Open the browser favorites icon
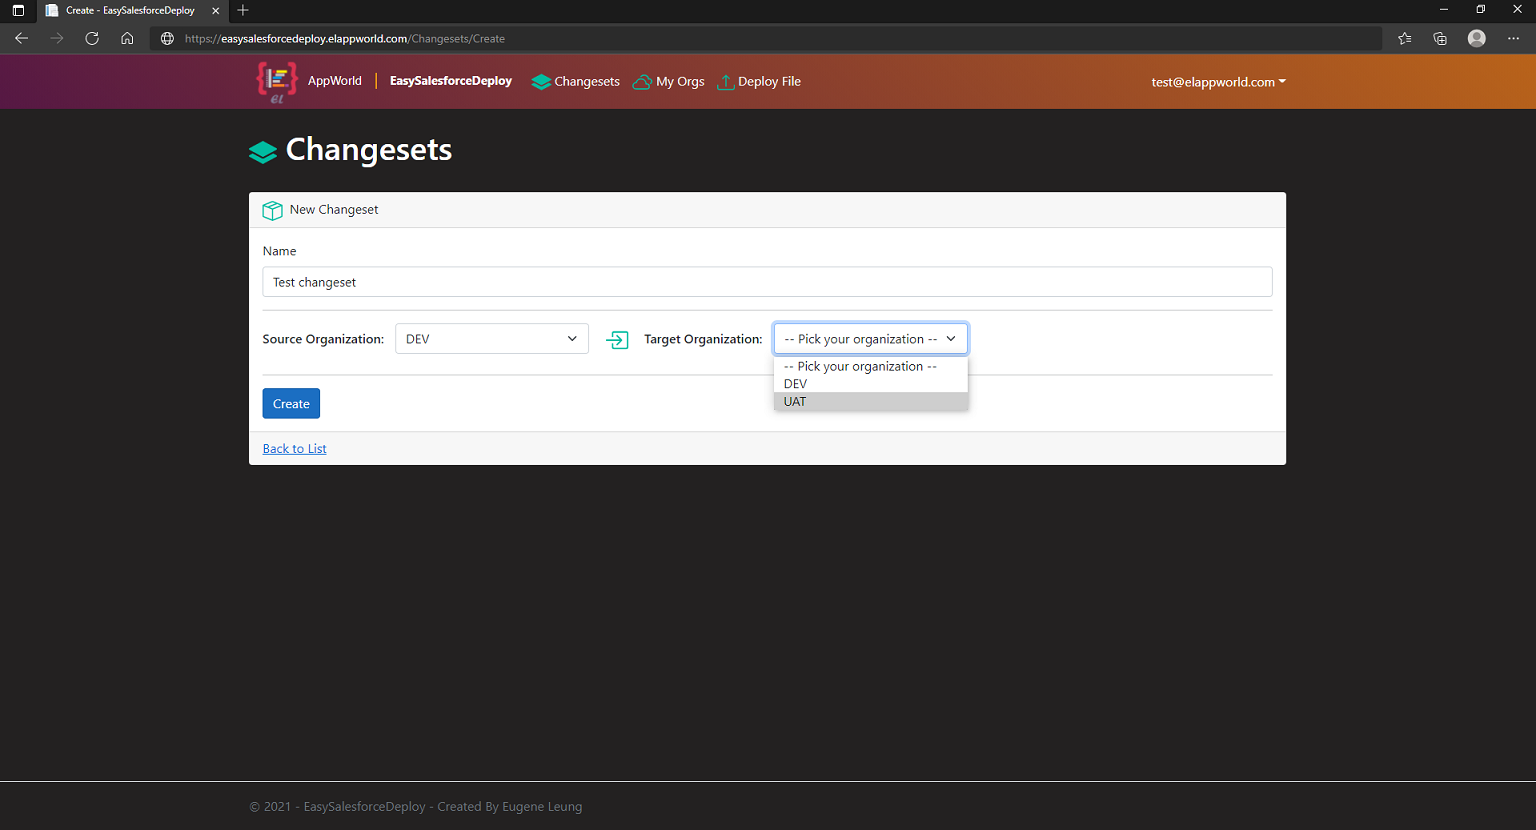This screenshot has width=1536, height=830. [x=1405, y=38]
